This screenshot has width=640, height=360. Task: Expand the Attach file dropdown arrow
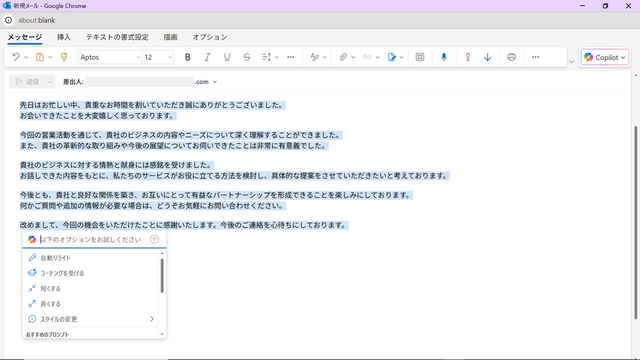(353, 57)
